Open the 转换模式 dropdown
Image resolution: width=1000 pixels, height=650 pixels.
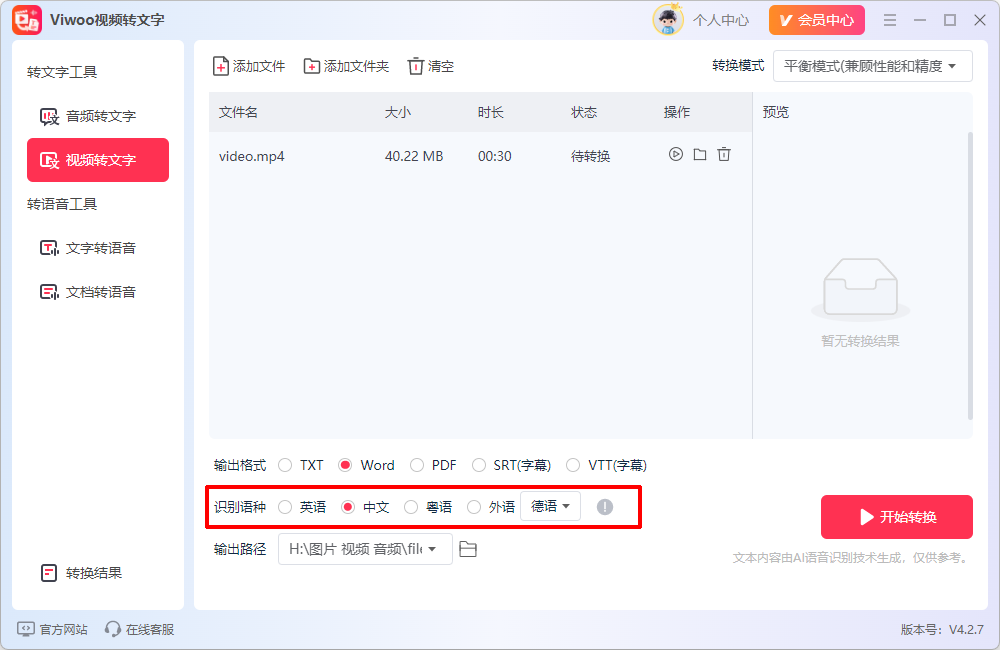pyautogui.click(x=872, y=66)
